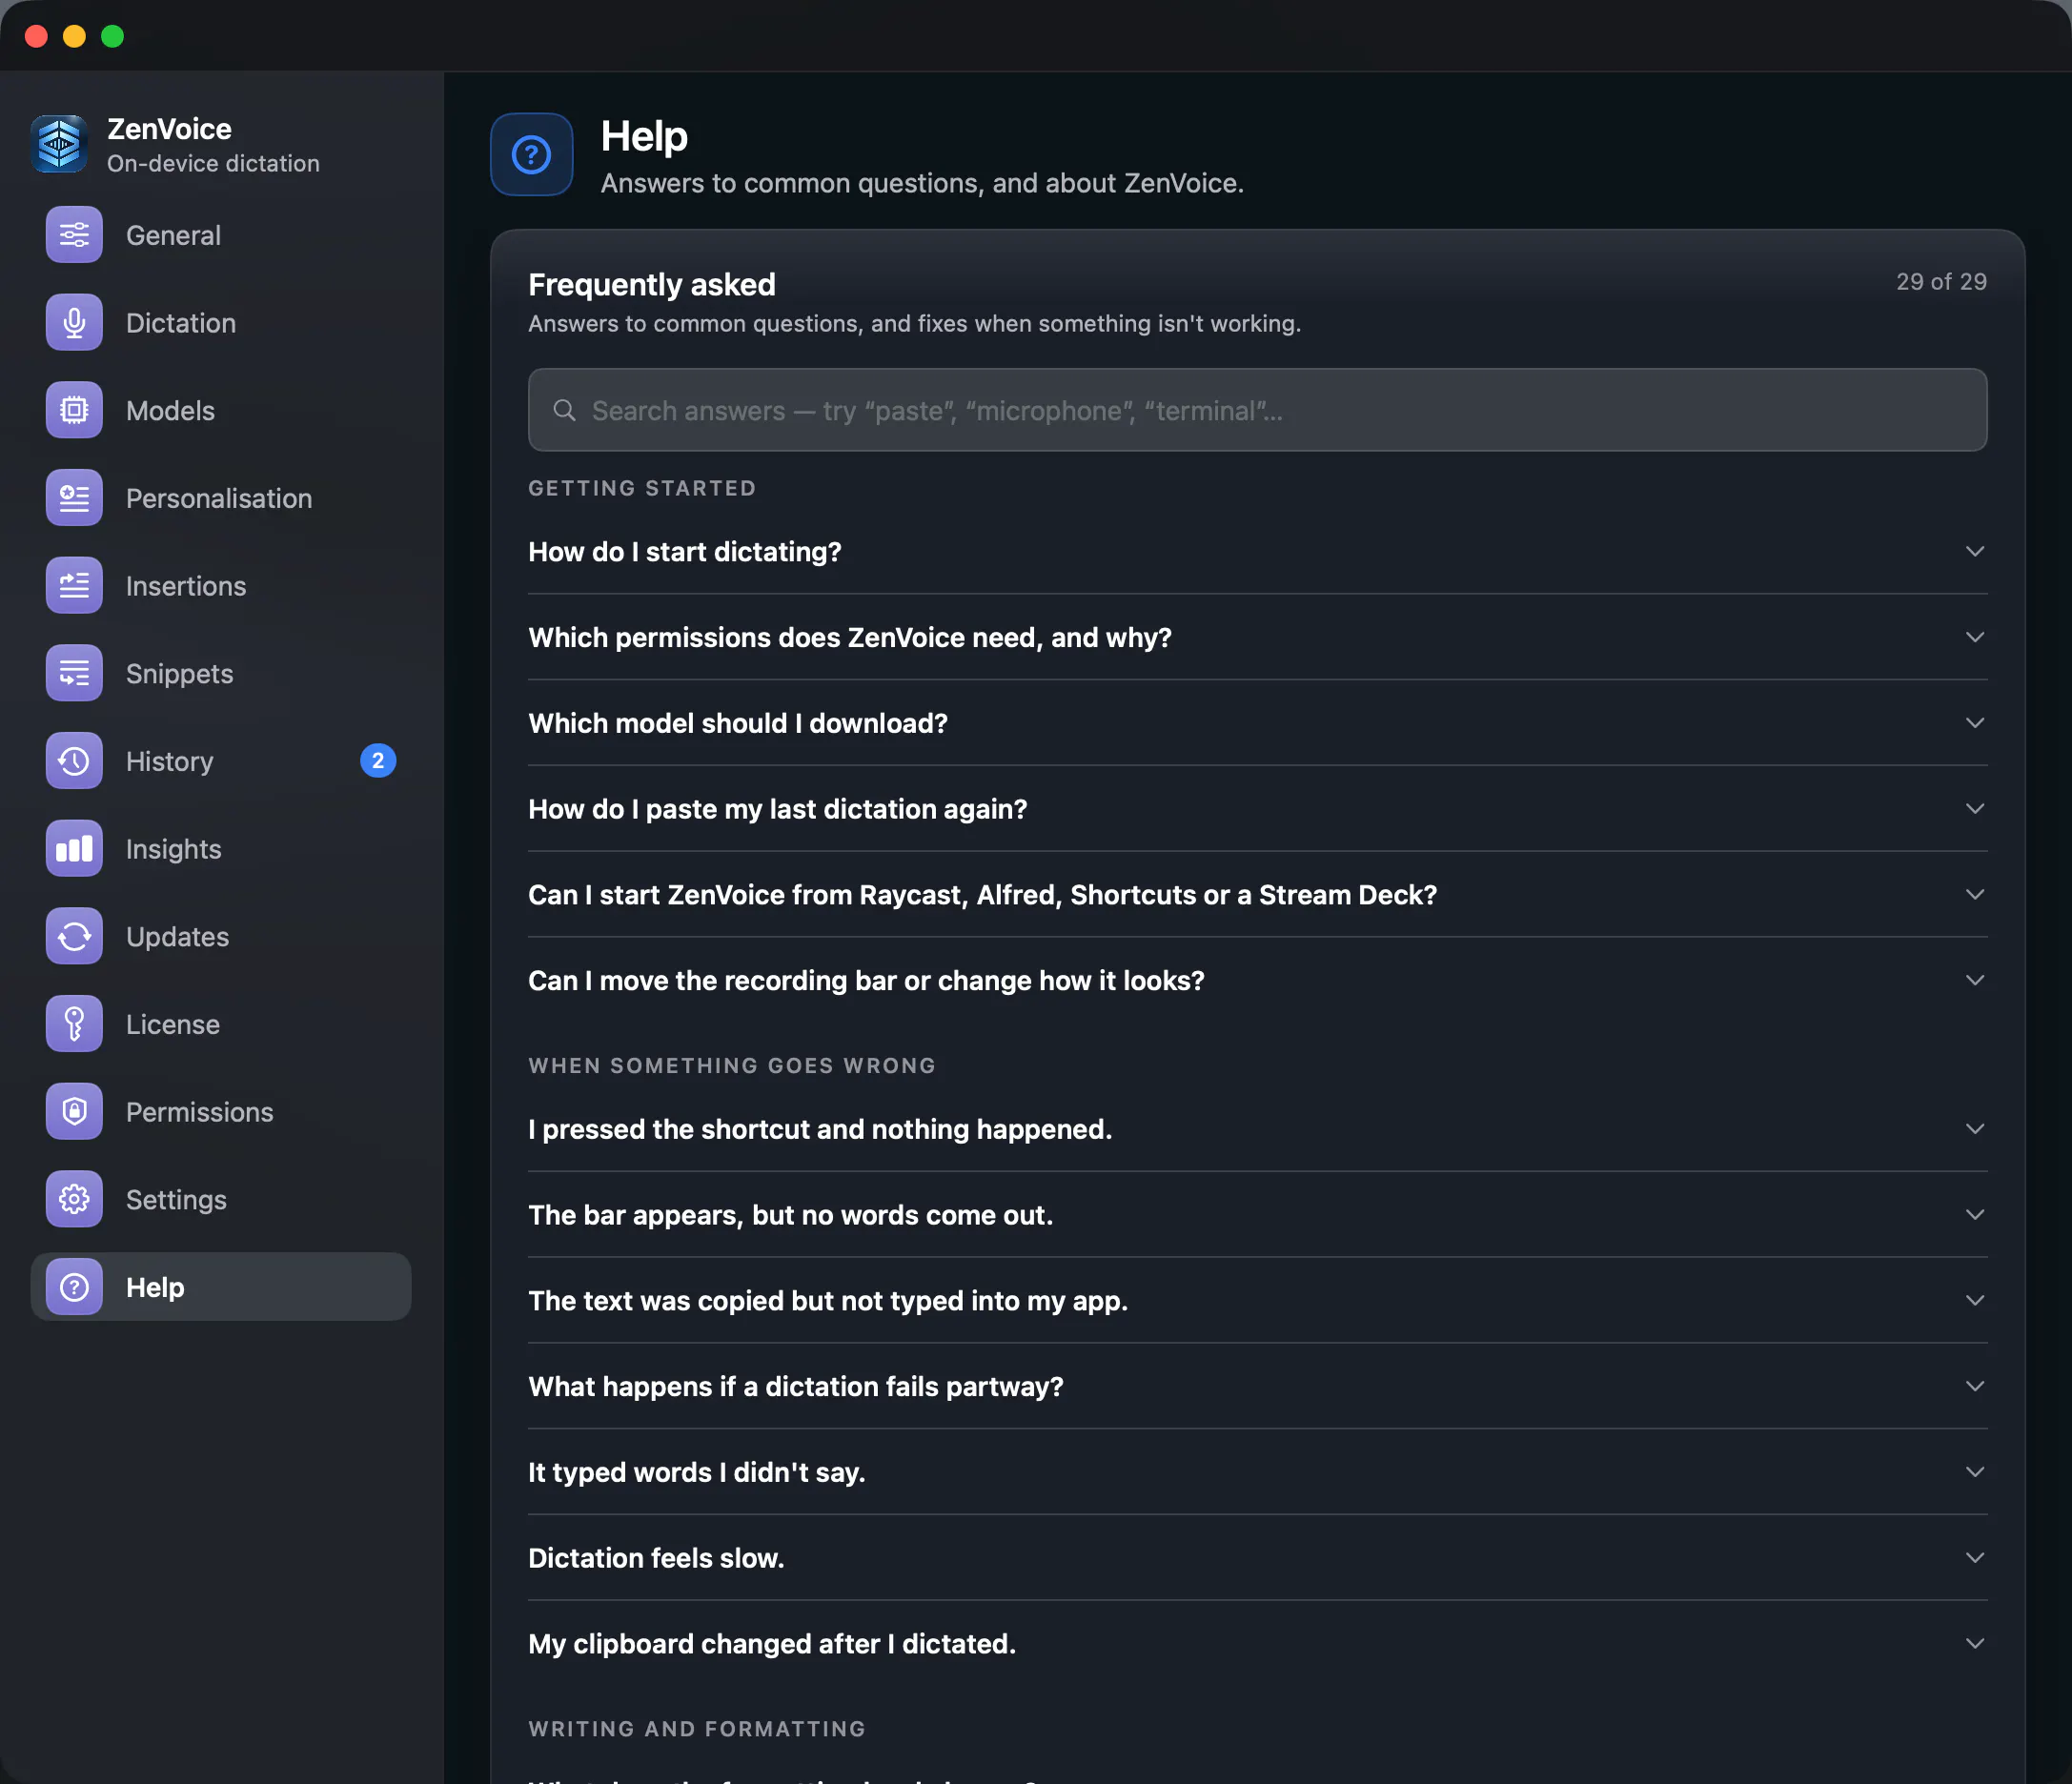Expand 'Dictation feels slow' chevron
2072x1784 pixels.
(x=1975, y=1558)
